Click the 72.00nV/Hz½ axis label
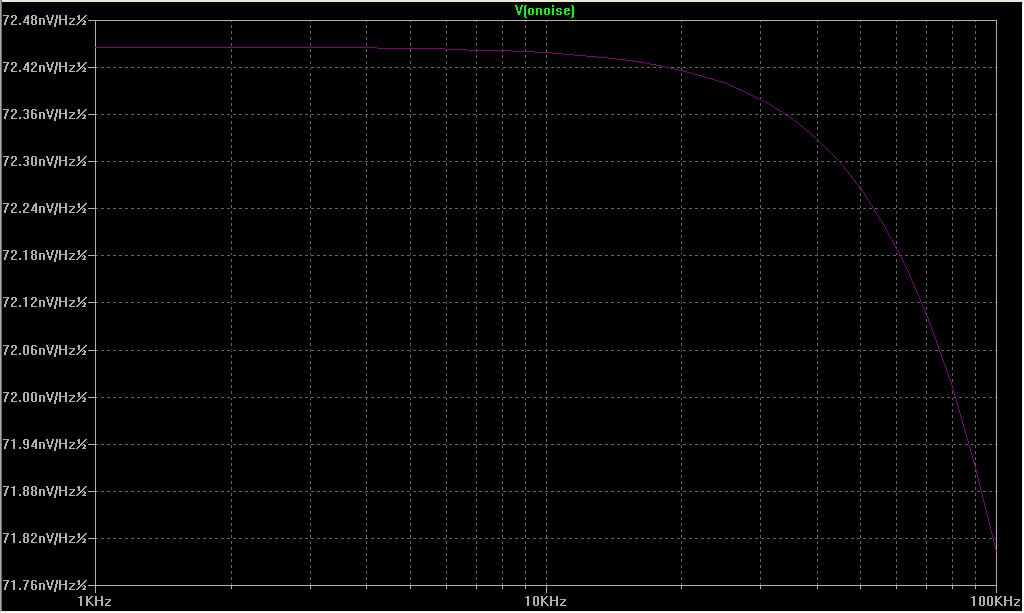 click(x=44, y=397)
